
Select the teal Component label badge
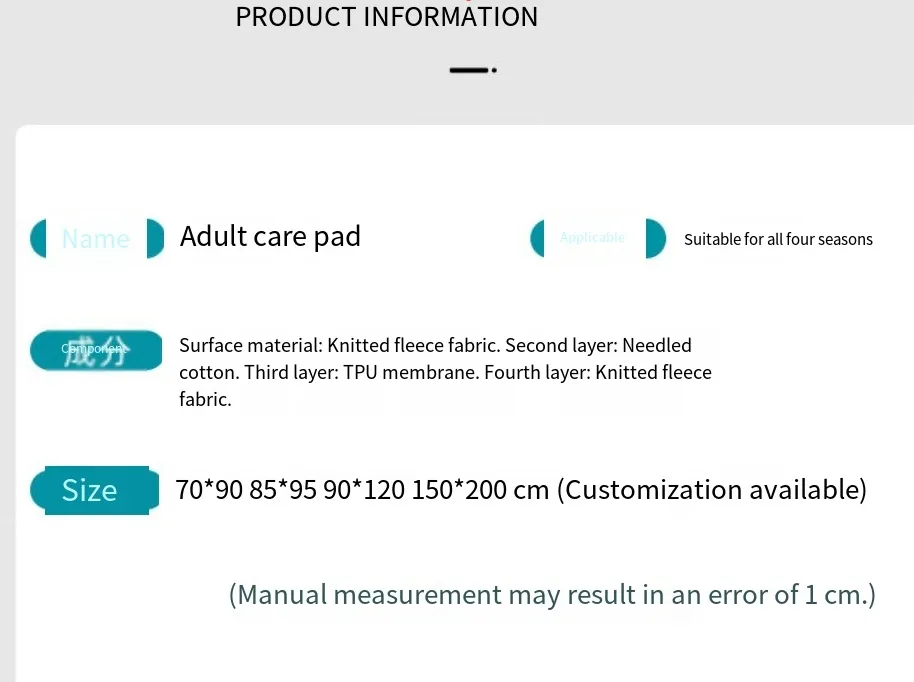[x=96, y=350]
